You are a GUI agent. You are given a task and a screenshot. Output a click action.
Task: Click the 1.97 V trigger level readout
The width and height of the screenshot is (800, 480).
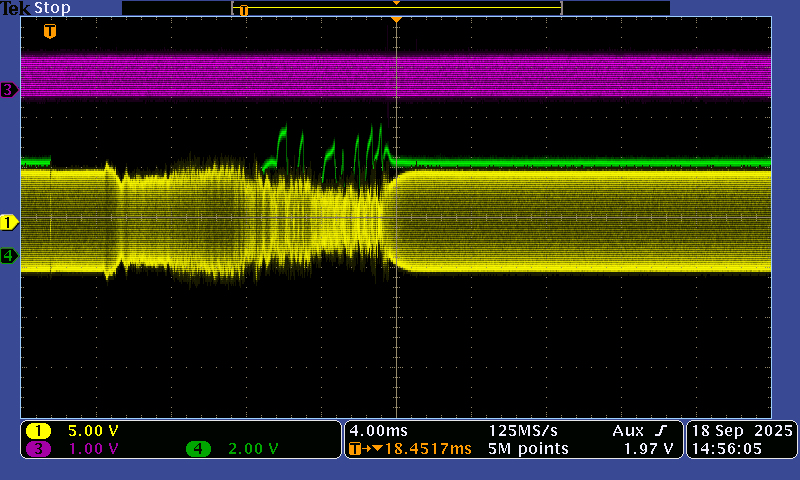[648, 449]
